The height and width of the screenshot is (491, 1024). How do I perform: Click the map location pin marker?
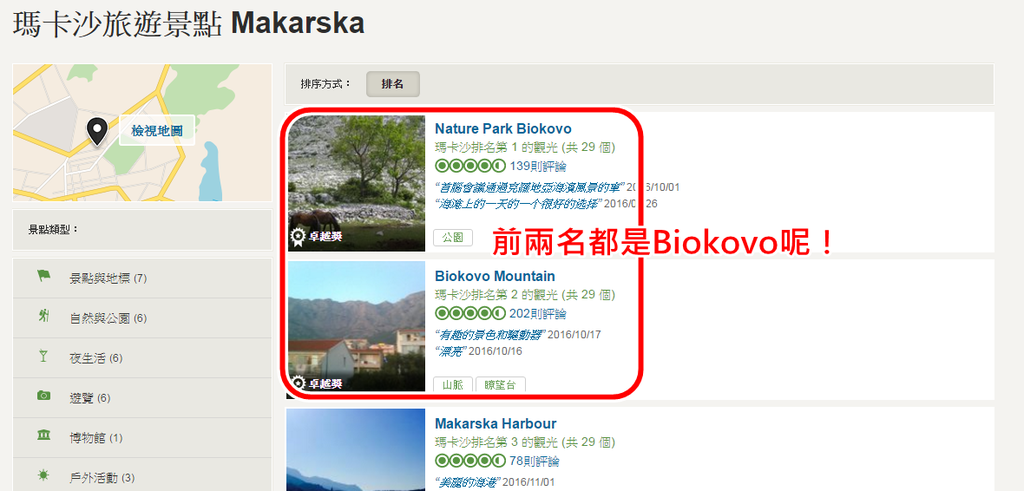(97, 131)
